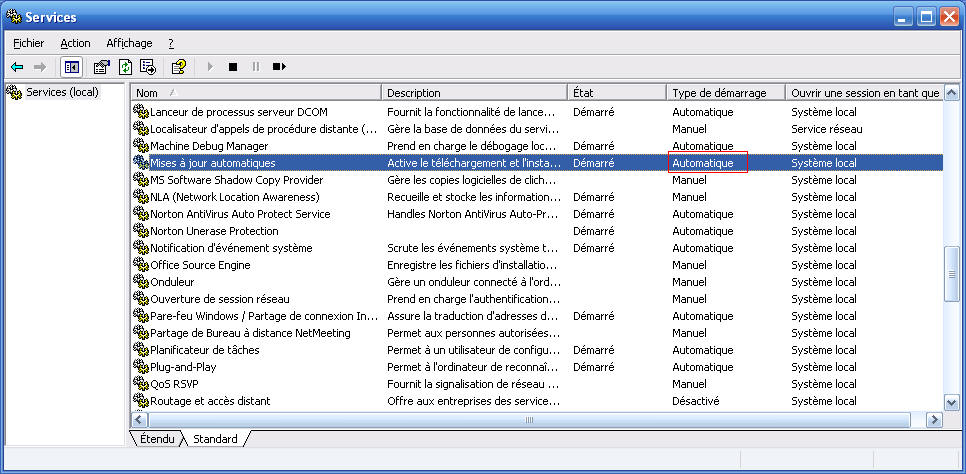
Task: Open the Affichage menu
Action: pyautogui.click(x=129, y=43)
